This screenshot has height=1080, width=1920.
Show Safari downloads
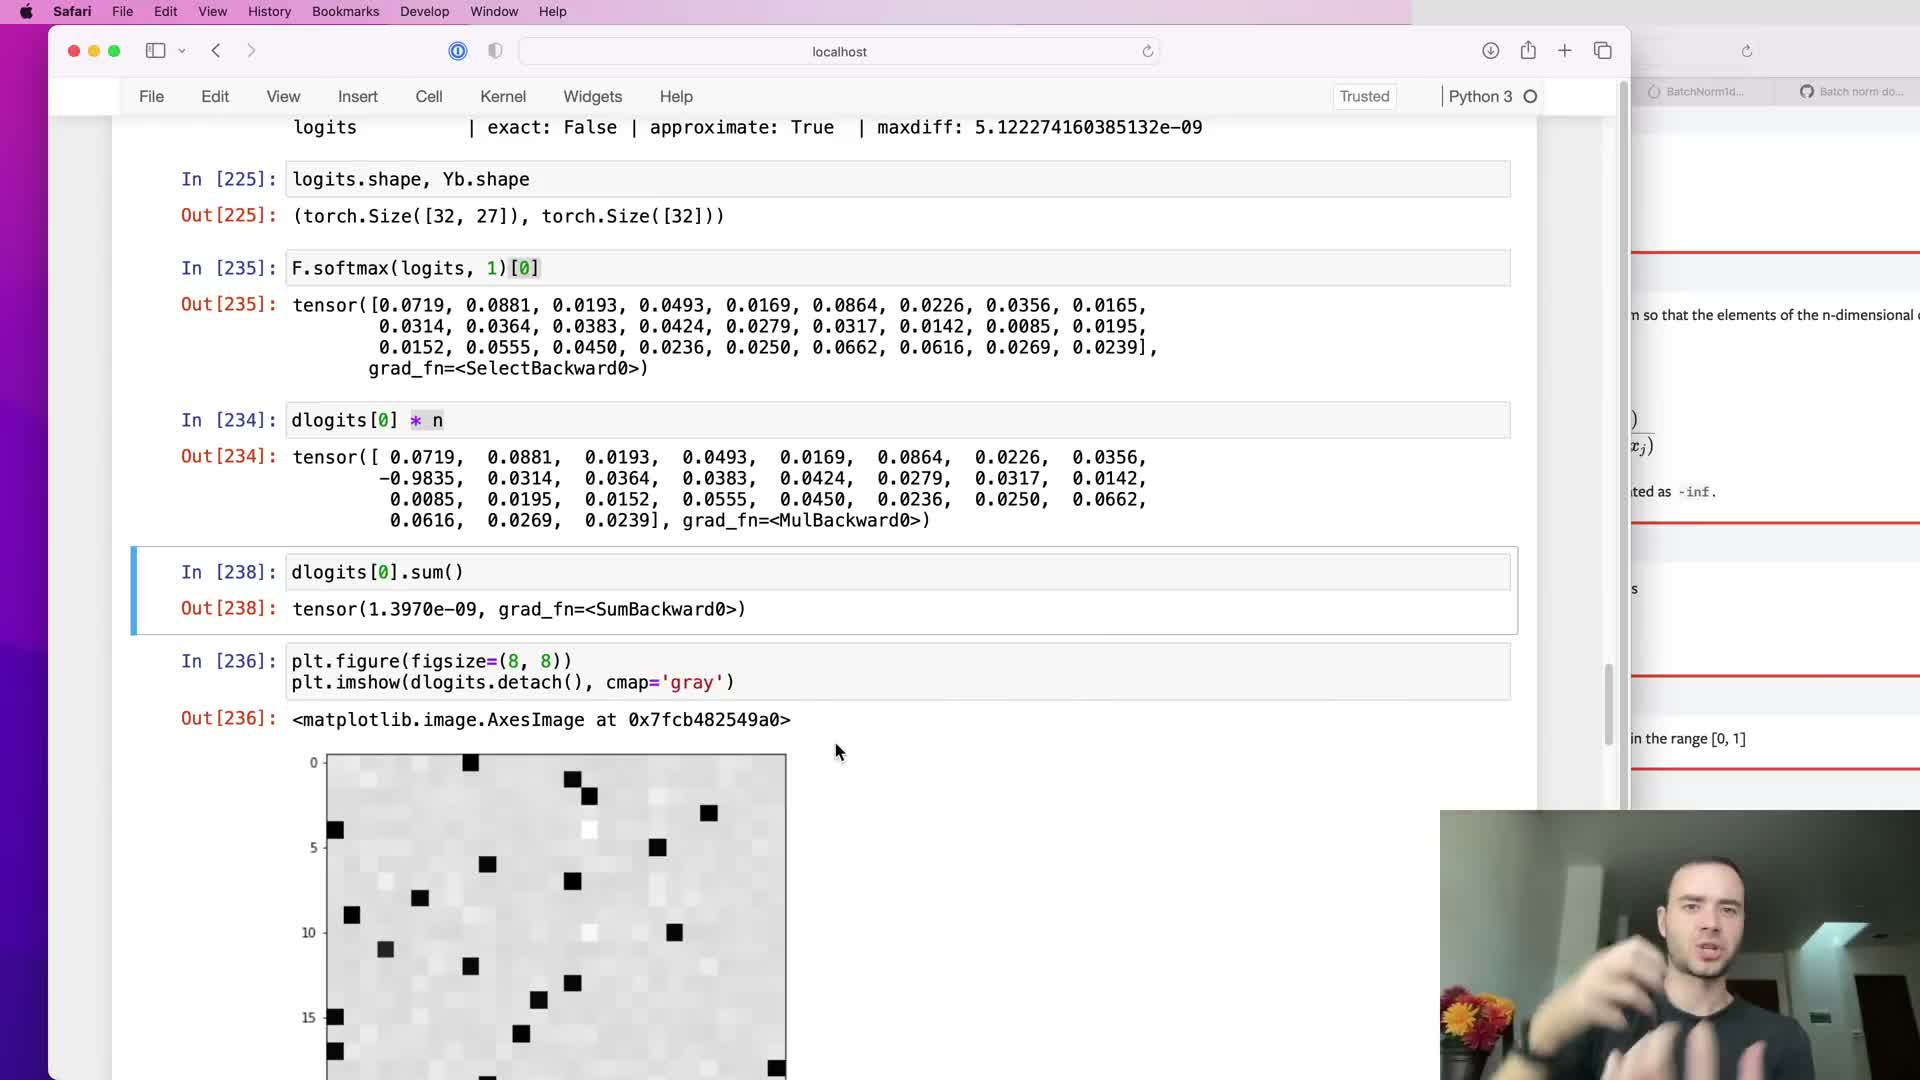[1490, 51]
